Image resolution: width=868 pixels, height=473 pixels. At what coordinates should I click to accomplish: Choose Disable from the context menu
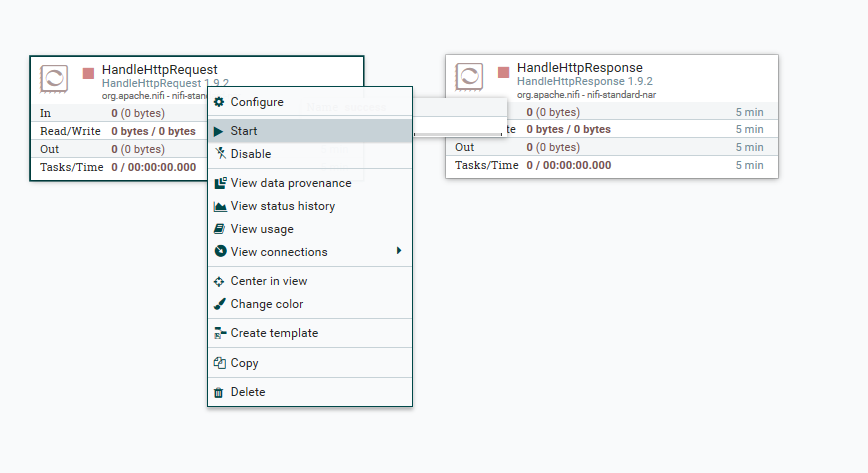310,154
